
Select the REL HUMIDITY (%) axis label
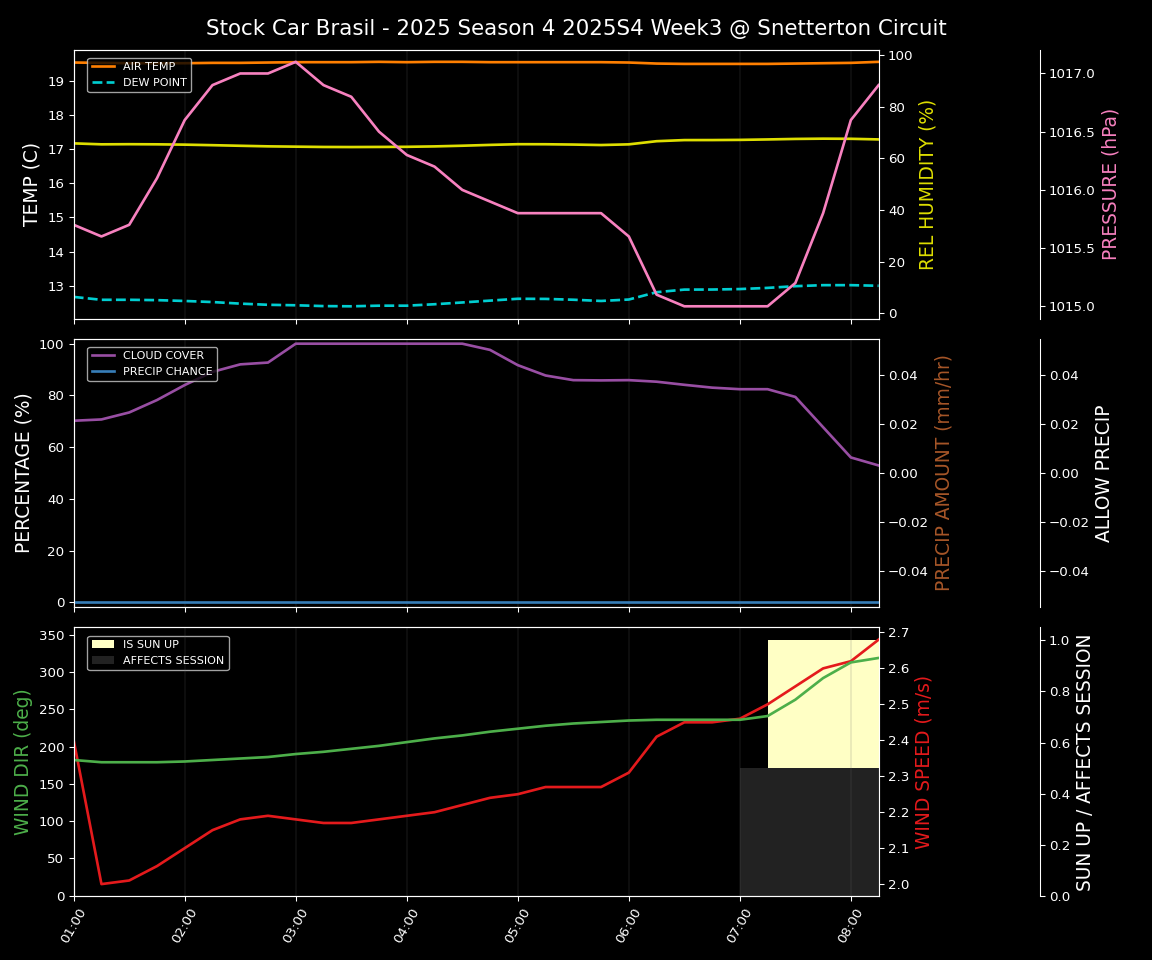[927, 184]
